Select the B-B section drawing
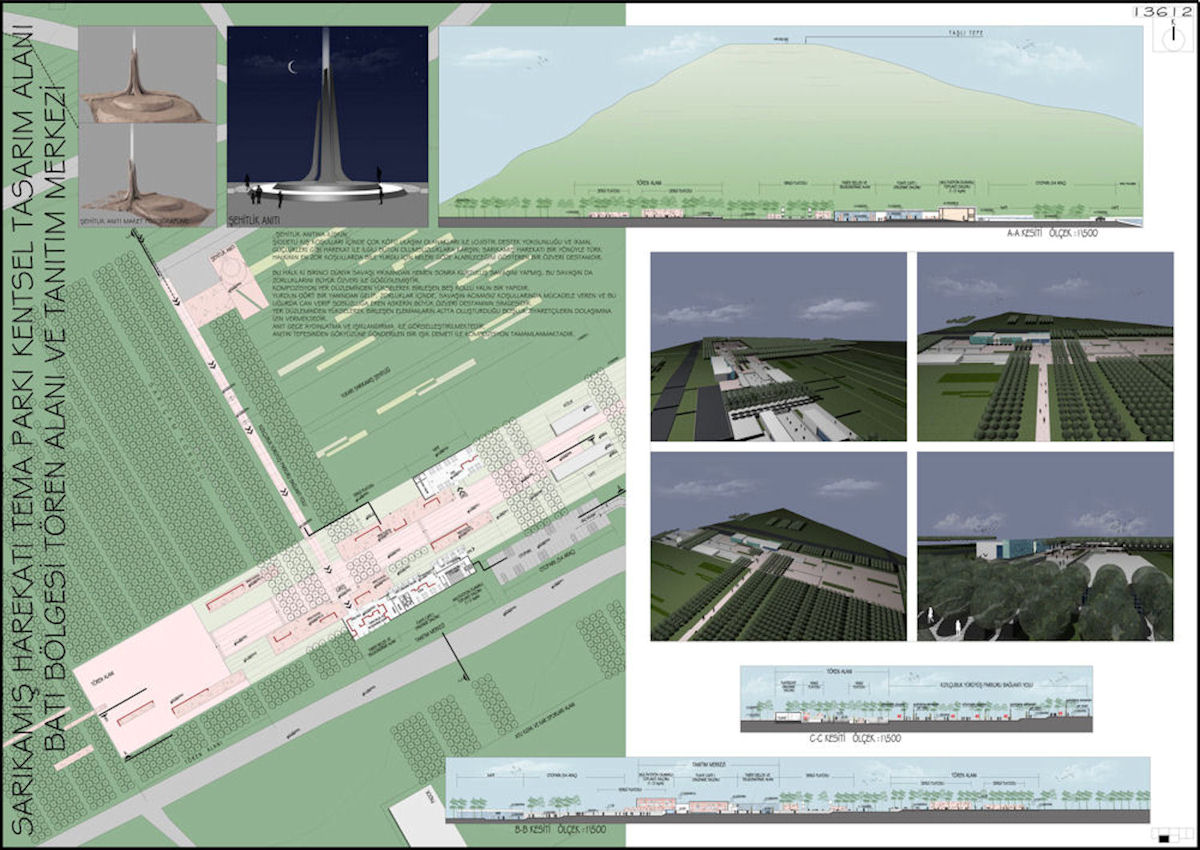The image size is (1200, 850). 797,789
